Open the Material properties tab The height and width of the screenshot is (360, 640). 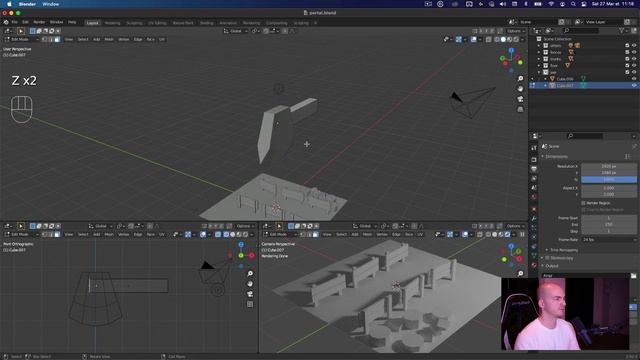[534, 265]
